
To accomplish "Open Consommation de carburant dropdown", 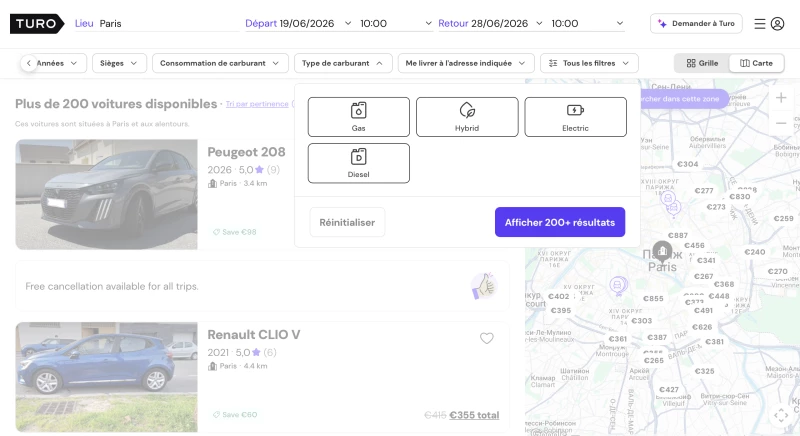I will (x=220, y=63).
